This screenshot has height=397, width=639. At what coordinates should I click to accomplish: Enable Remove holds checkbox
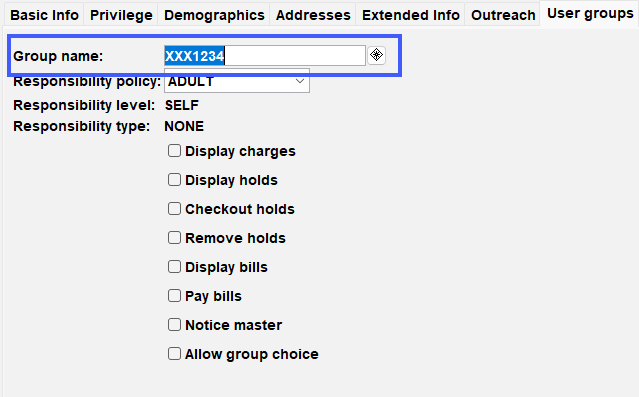tap(174, 238)
